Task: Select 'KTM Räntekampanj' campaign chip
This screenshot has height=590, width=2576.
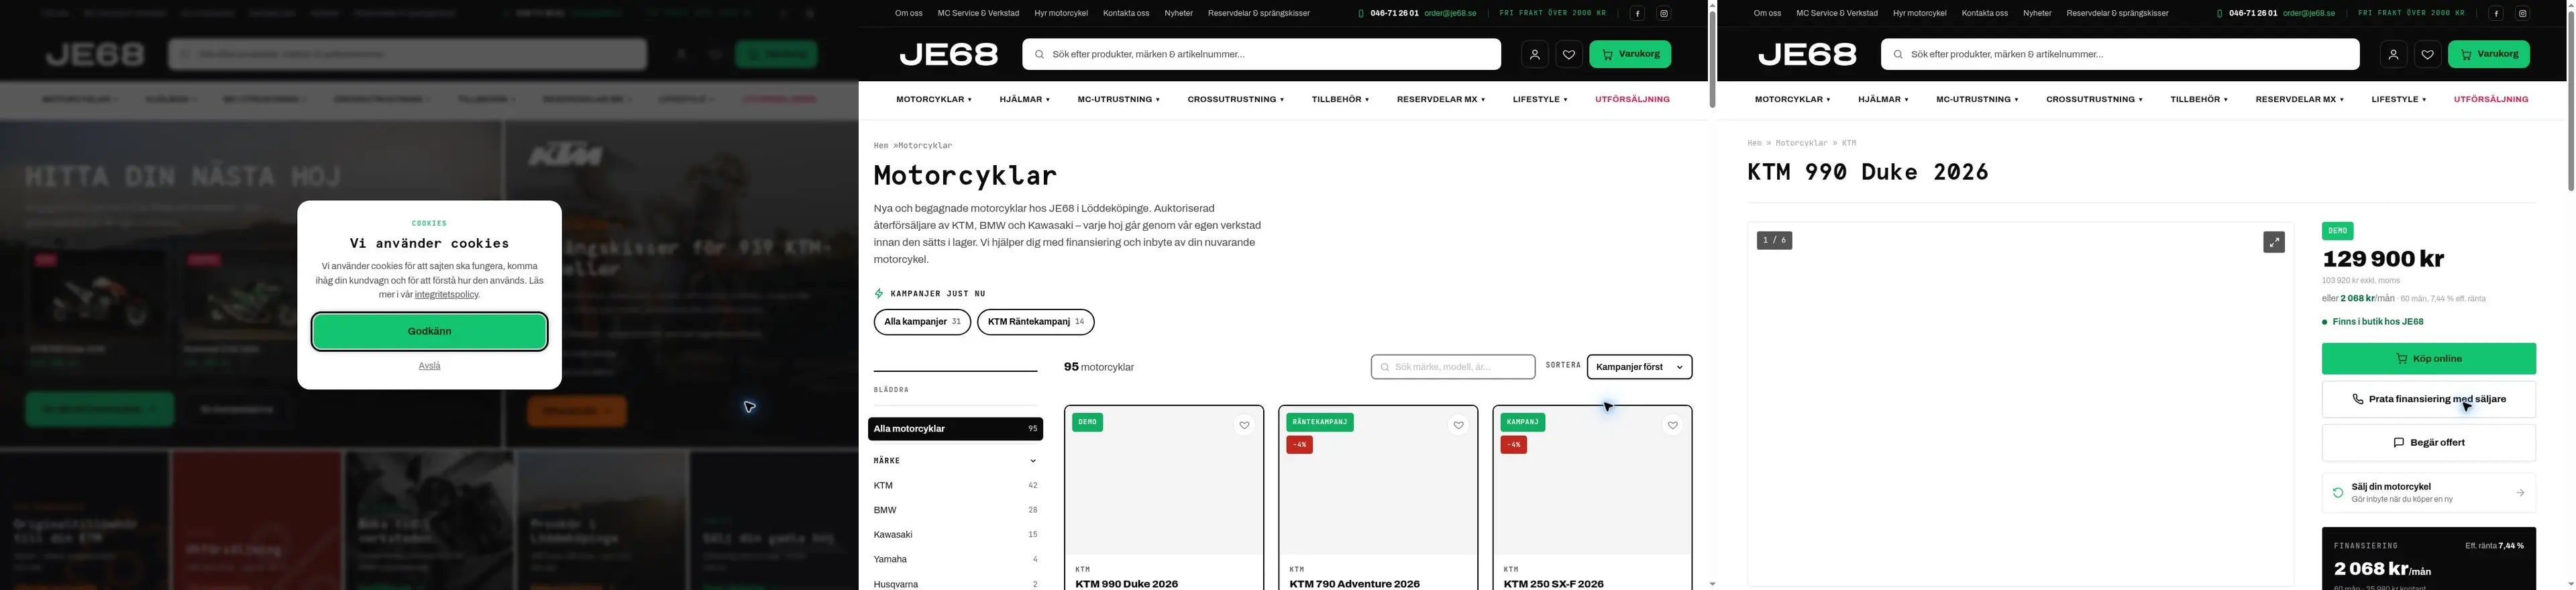Action: (1035, 322)
